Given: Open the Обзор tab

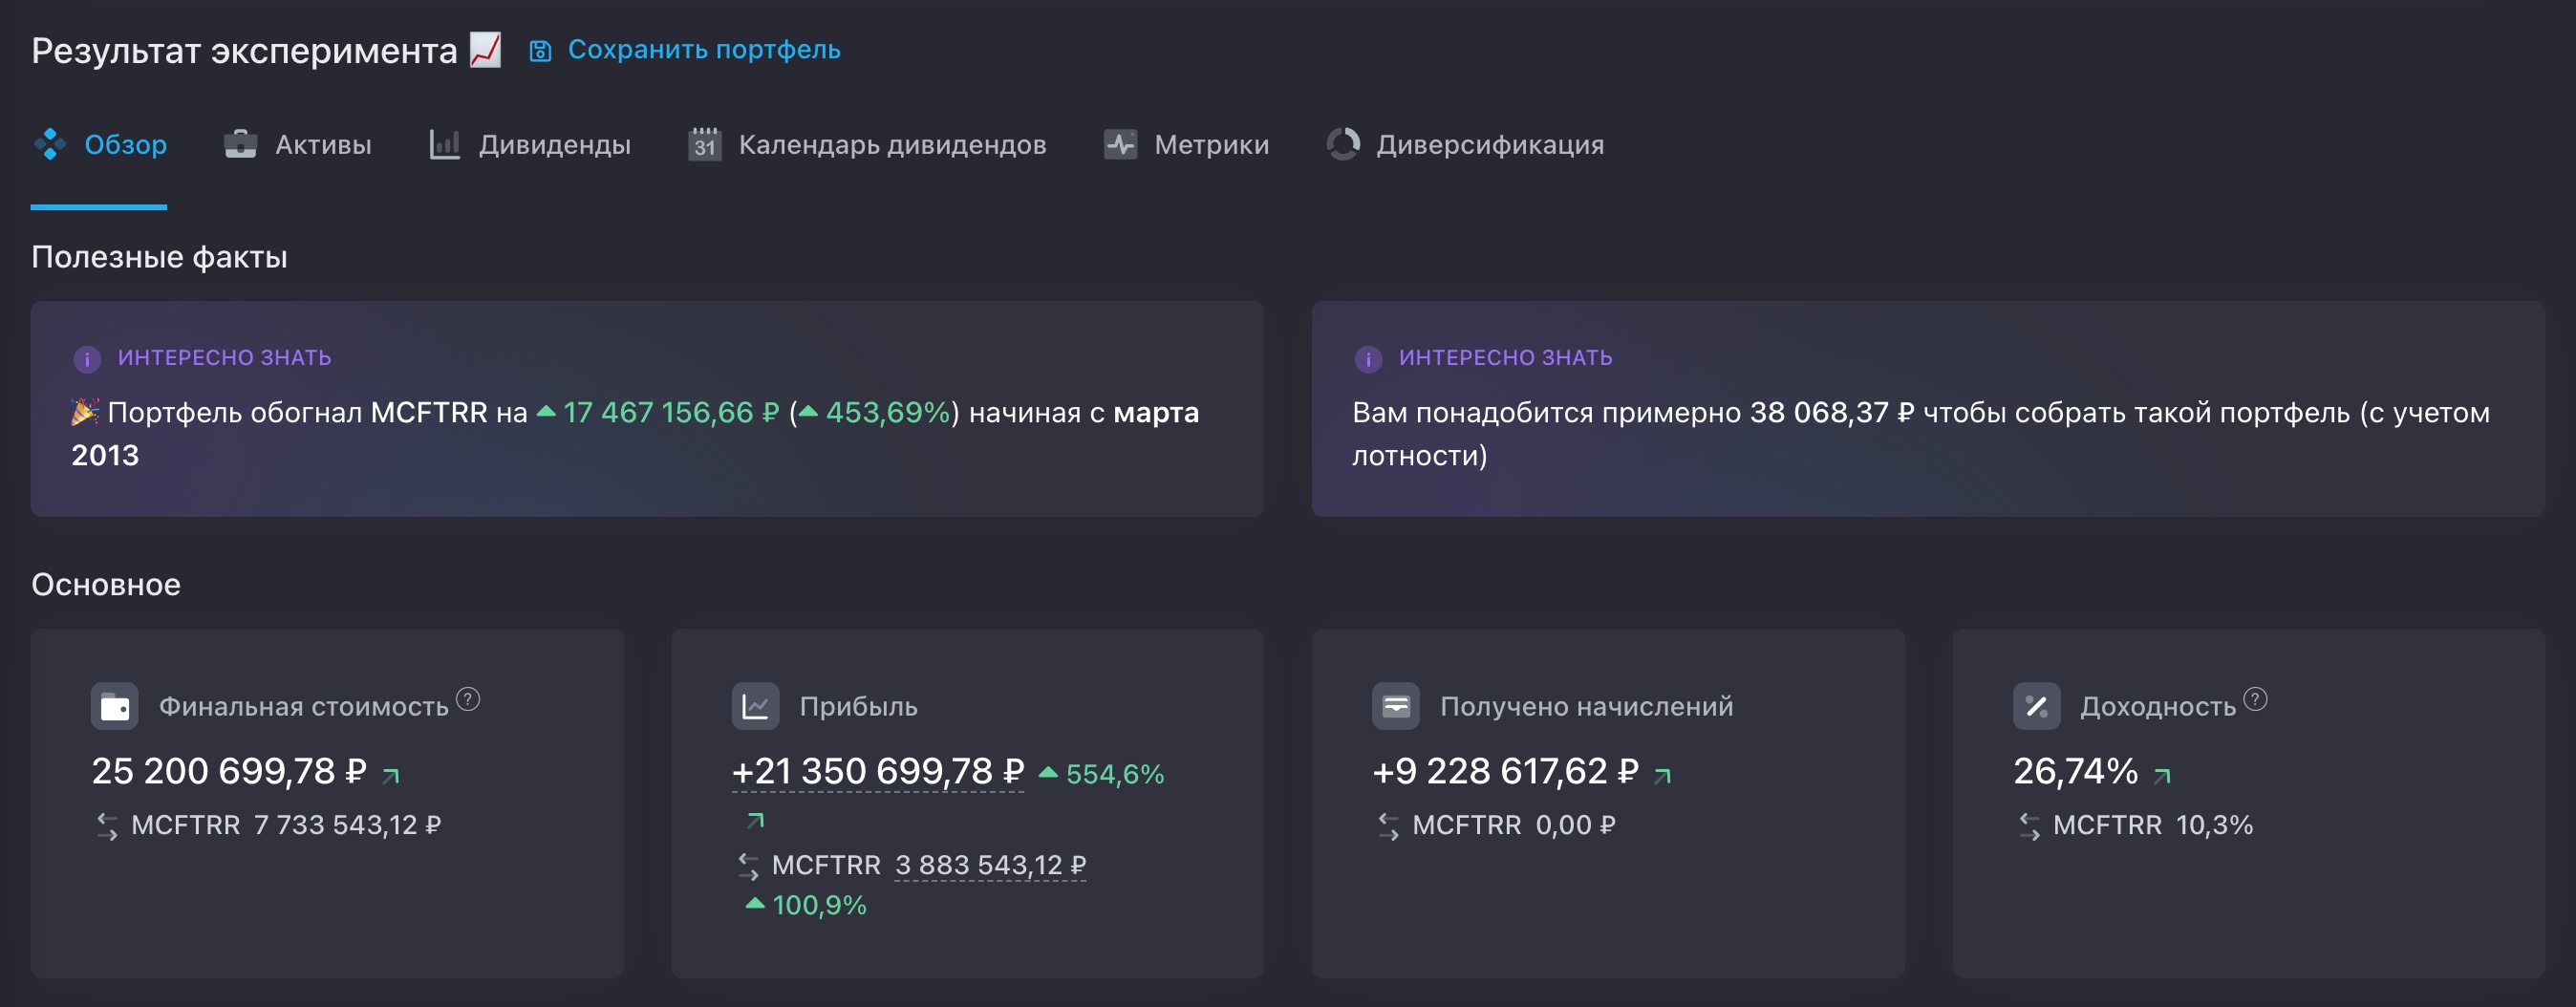Looking at the screenshot, I should pos(100,145).
